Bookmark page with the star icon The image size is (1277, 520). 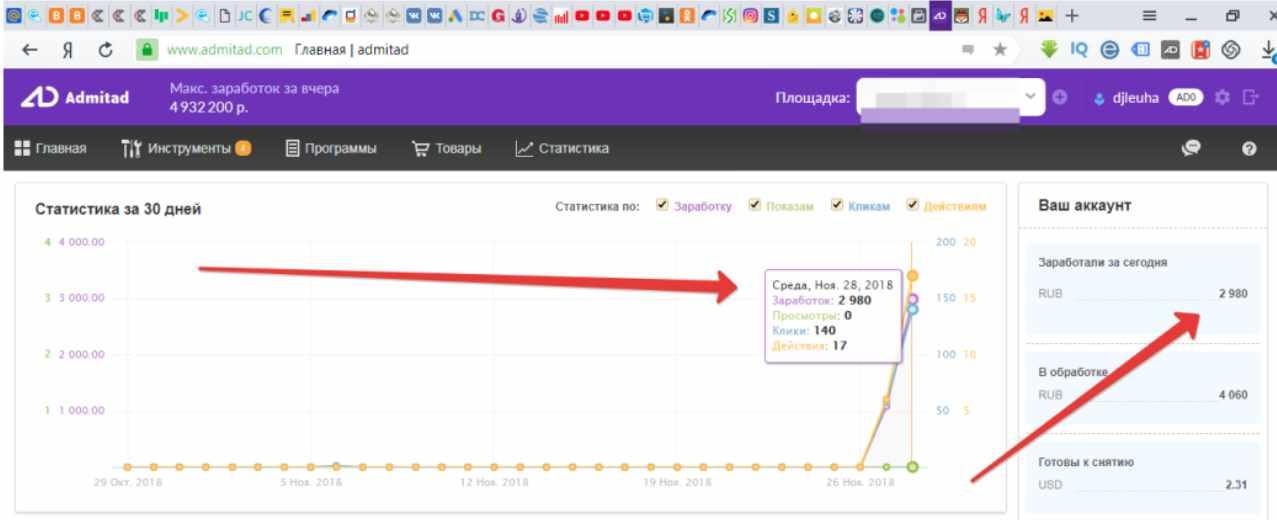(999, 49)
